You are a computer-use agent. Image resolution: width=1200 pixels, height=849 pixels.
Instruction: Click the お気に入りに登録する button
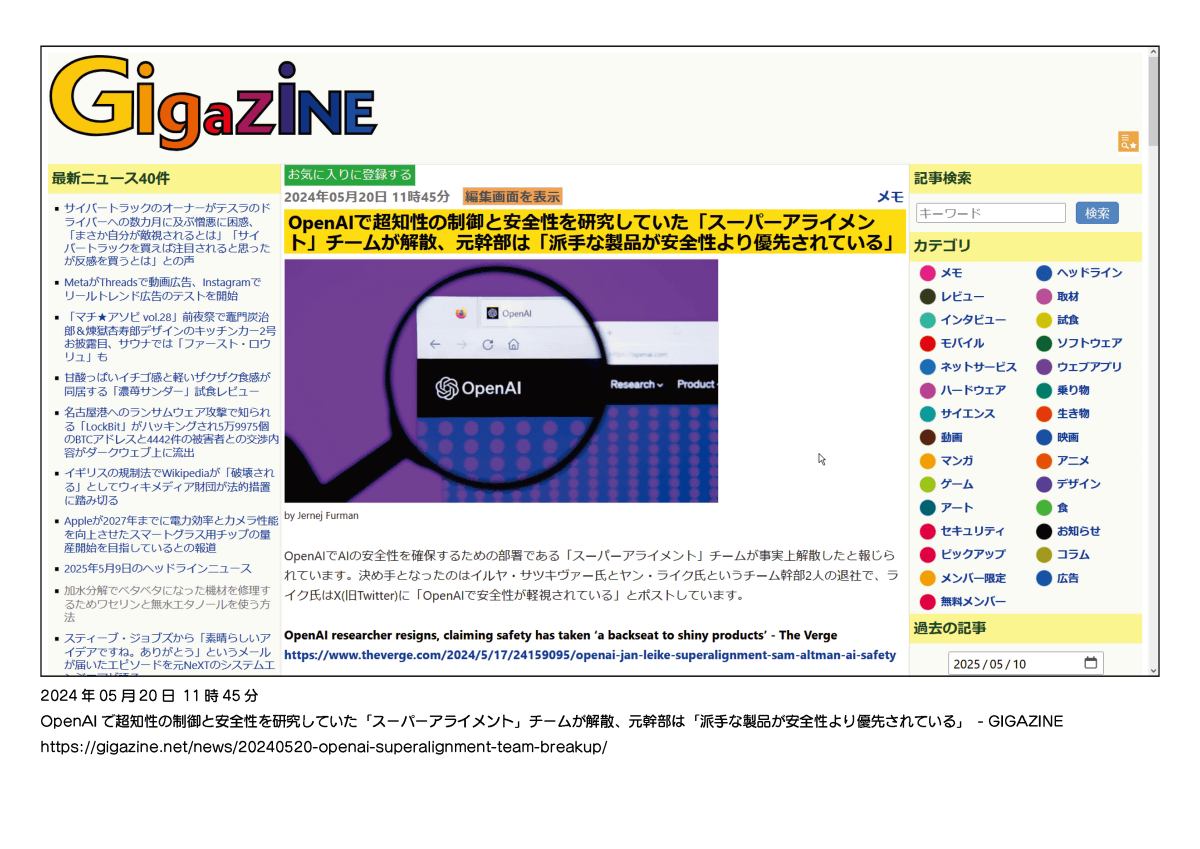349,175
